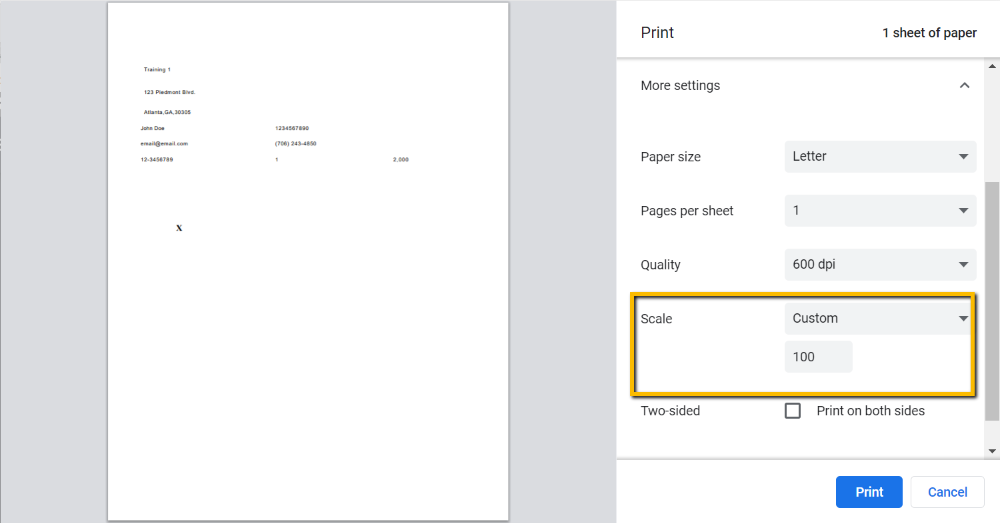Enable the Two-sided printing checkbox
Image resolution: width=1000 pixels, height=523 pixels.
[x=793, y=411]
